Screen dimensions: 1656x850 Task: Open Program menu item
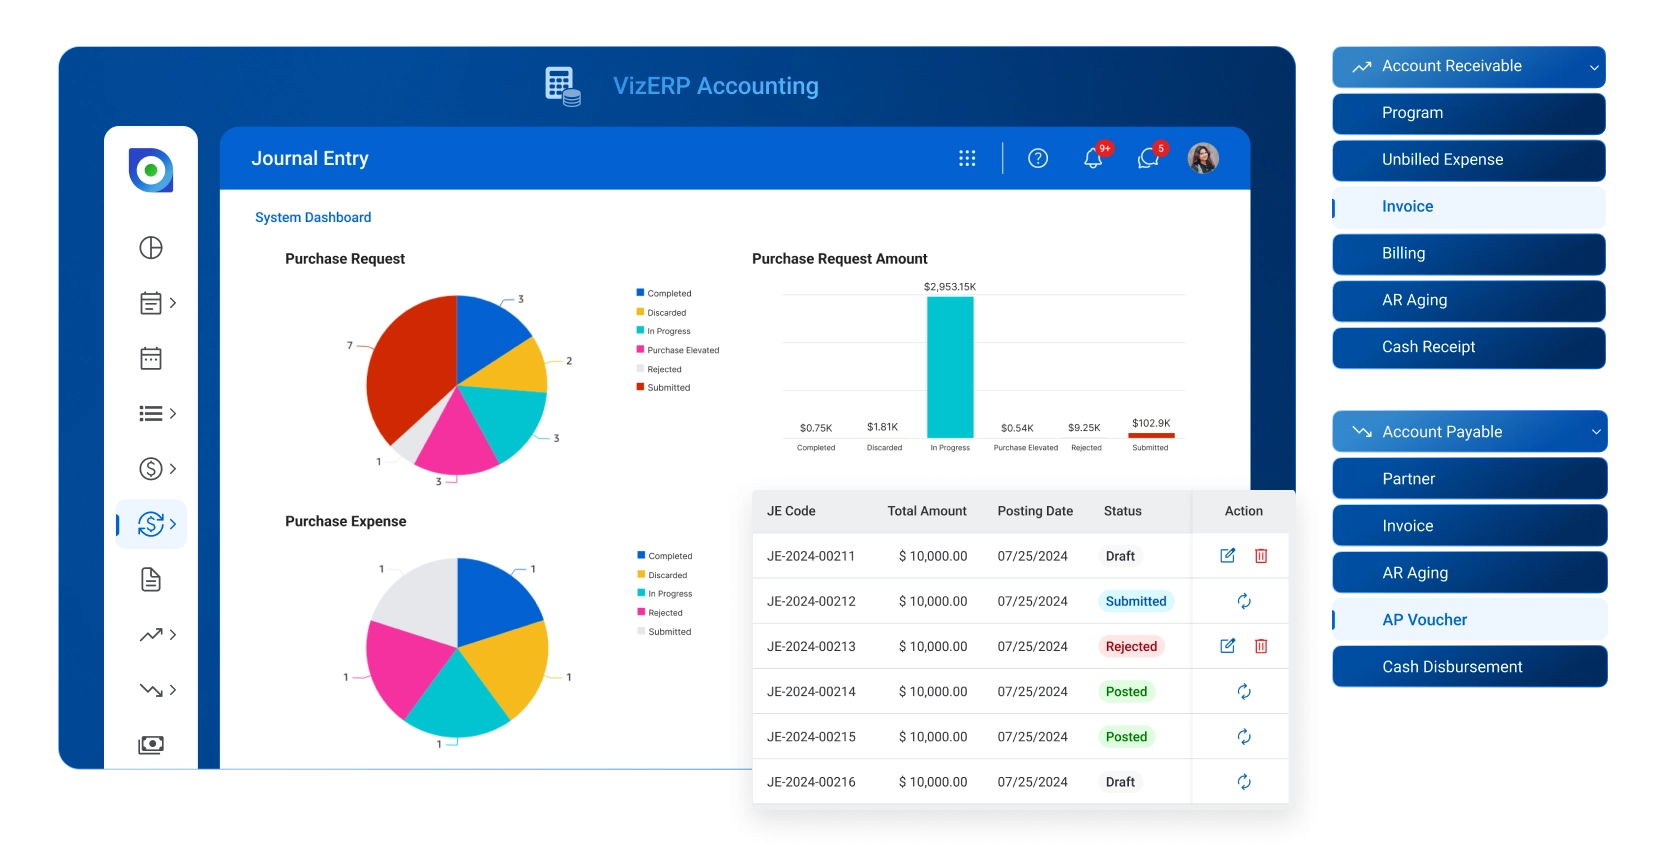[1468, 113]
